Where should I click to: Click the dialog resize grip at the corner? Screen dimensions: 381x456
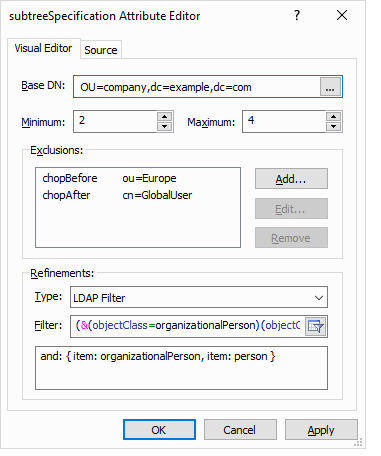358,443
